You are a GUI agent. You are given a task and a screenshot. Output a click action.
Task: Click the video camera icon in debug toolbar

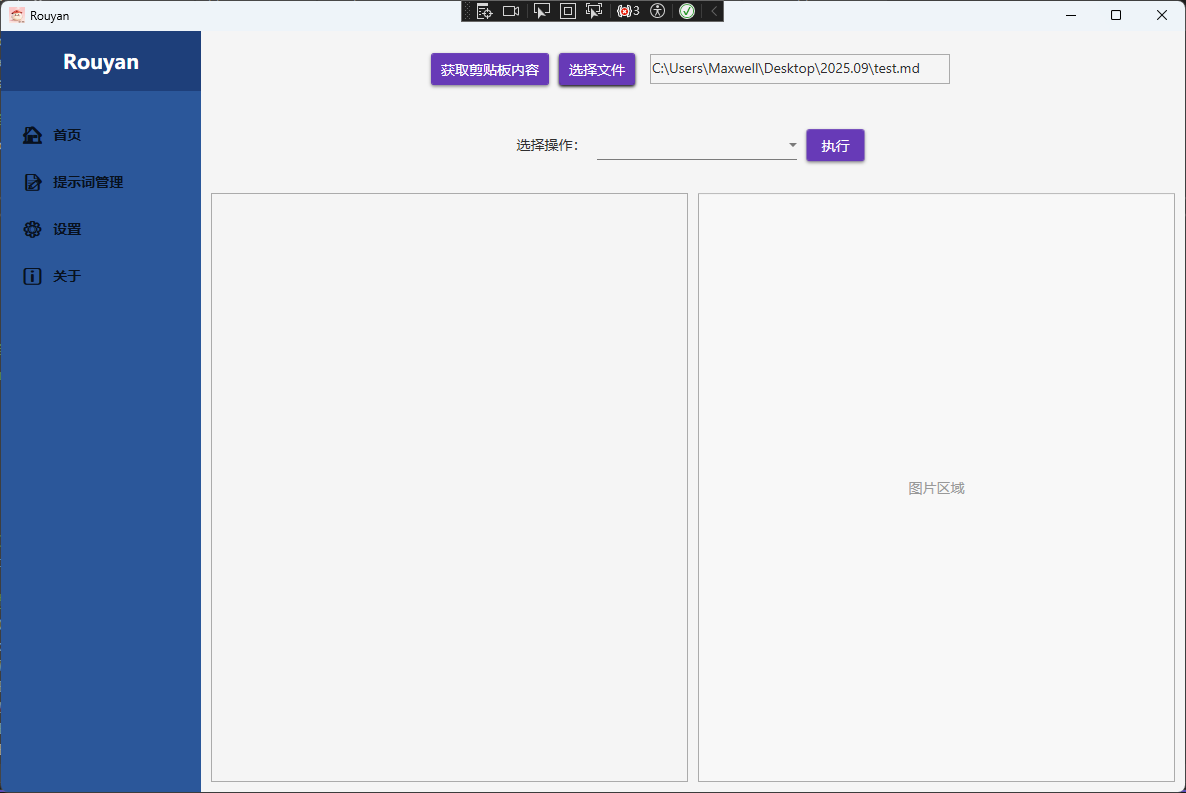(511, 11)
